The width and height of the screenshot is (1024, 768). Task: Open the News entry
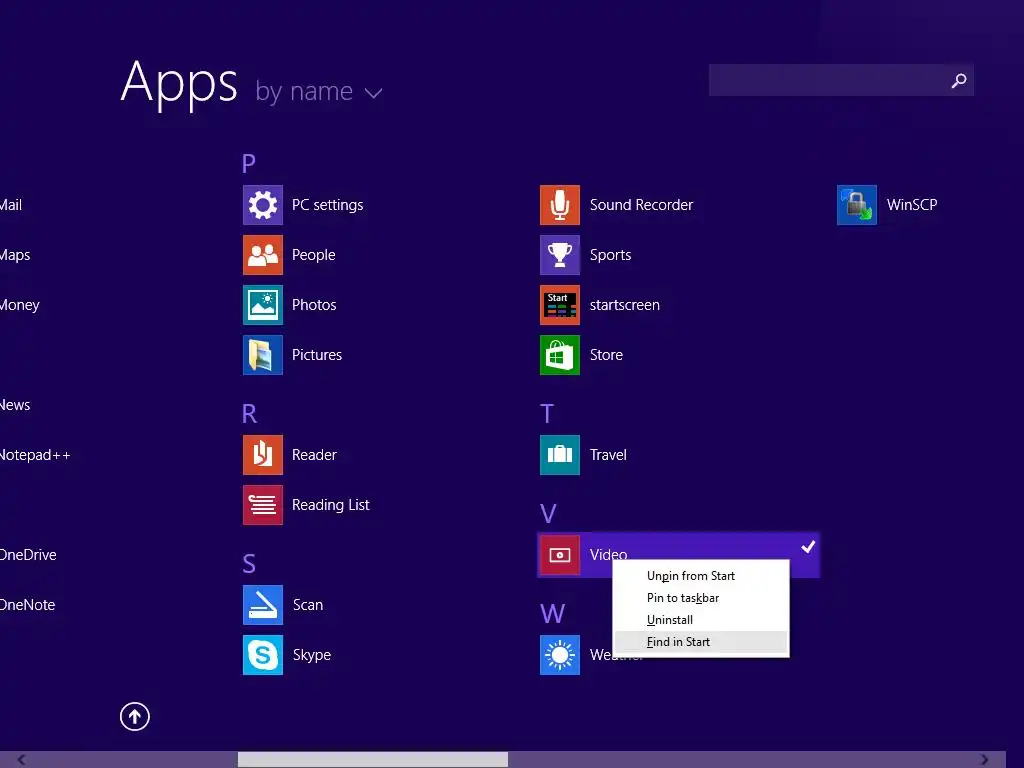tap(15, 405)
